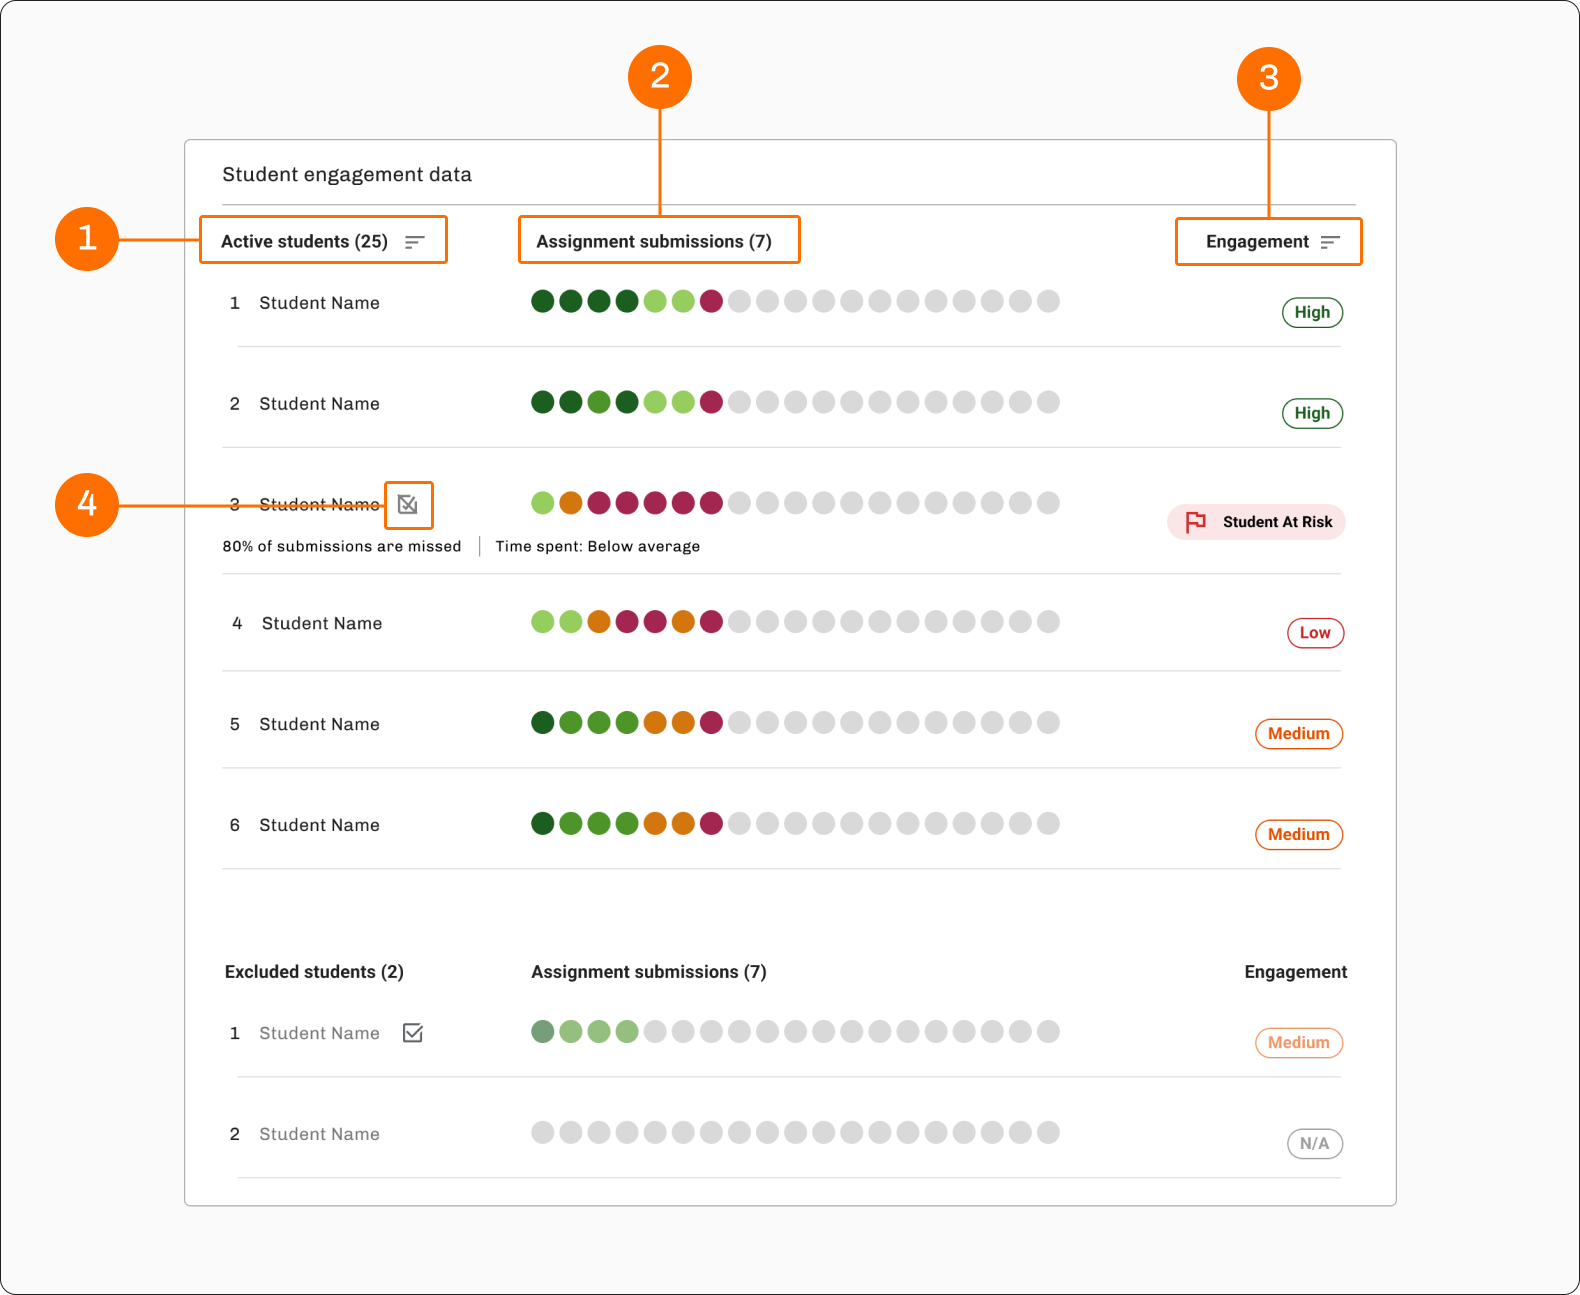Open active student 2 name
Viewport: 1580px width, 1295px height.
(319, 404)
